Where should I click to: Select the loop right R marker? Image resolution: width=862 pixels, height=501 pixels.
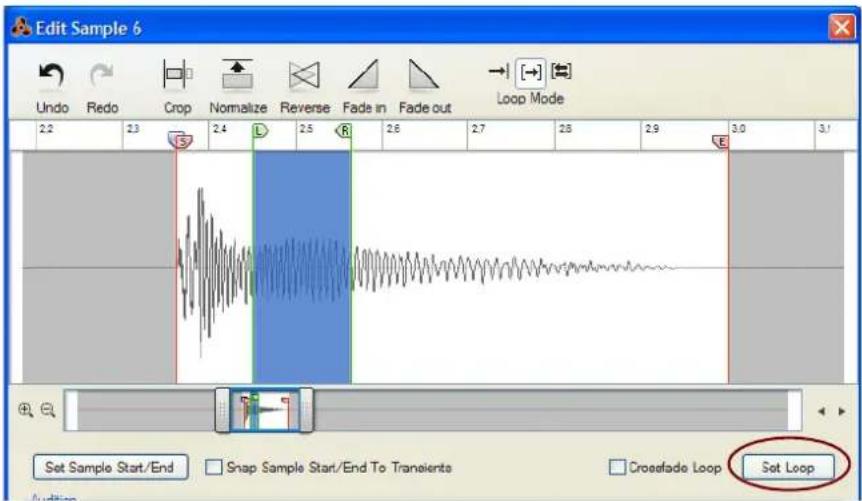tap(344, 131)
